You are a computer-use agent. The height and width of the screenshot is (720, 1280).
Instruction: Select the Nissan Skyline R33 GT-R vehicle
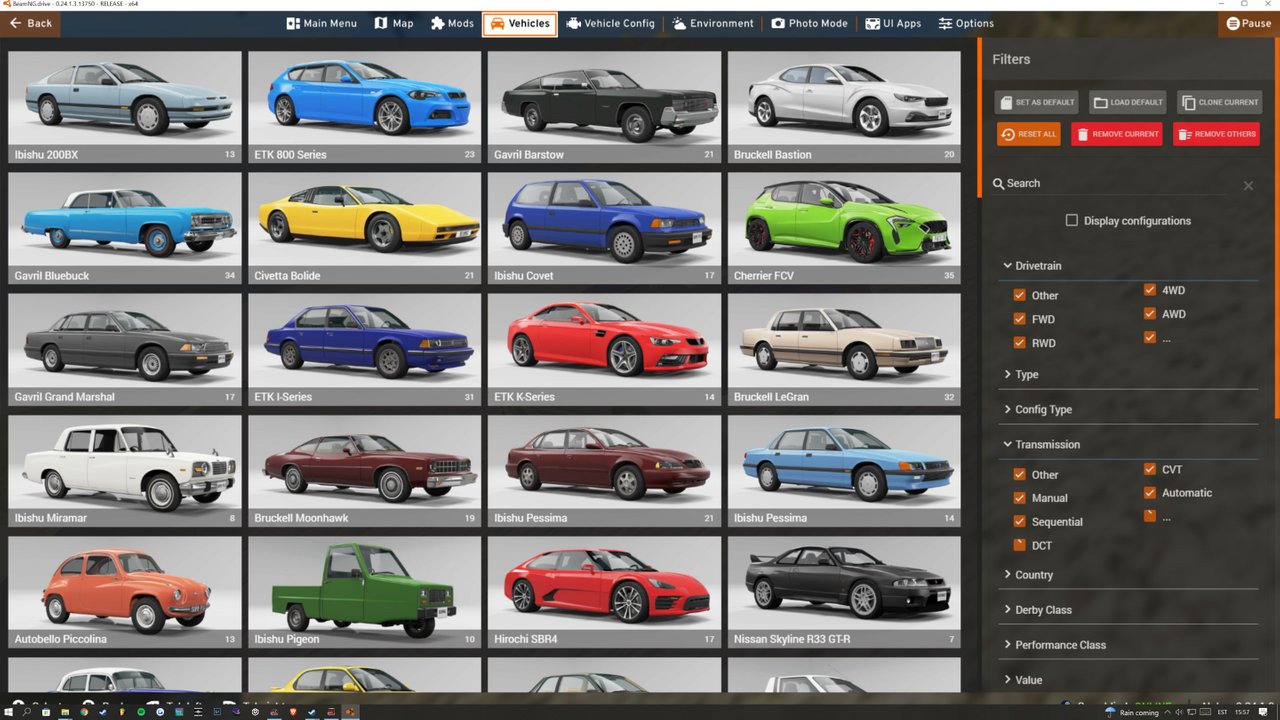pyautogui.click(x=845, y=592)
